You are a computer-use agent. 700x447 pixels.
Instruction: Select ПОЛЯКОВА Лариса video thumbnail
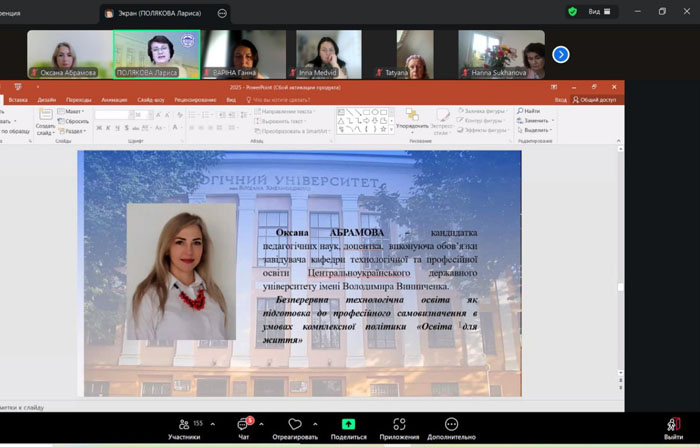pyautogui.click(x=157, y=54)
